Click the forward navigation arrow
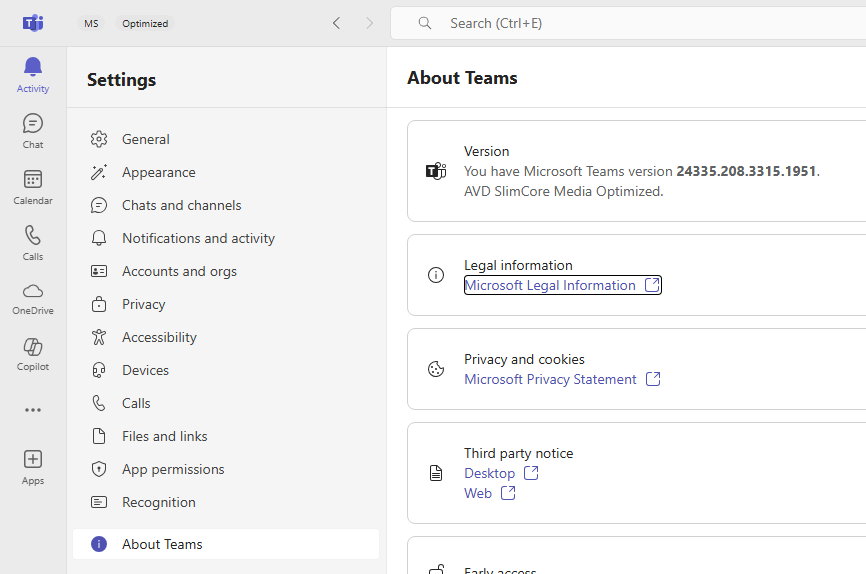Viewport: 866px width, 574px height. pos(369,23)
